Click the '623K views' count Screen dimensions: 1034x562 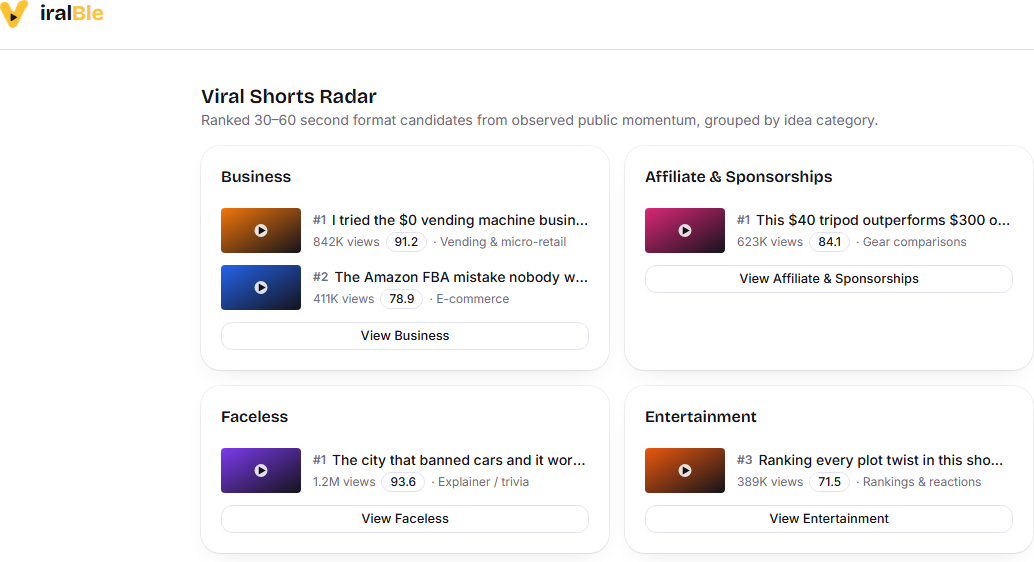click(x=770, y=242)
